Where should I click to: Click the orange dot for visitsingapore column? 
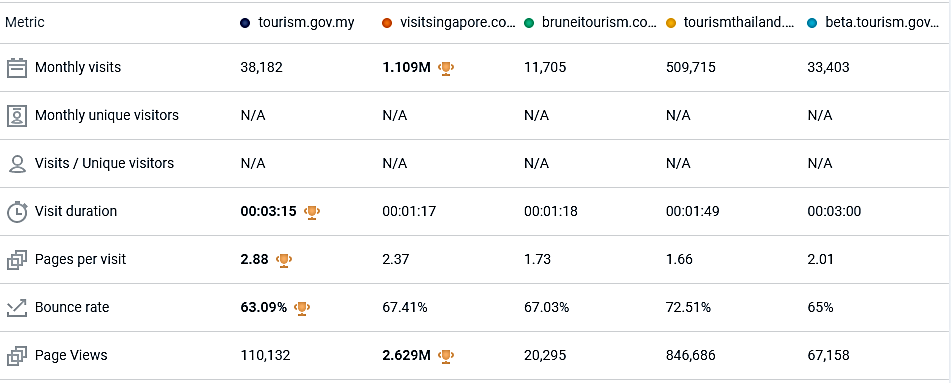pos(387,24)
